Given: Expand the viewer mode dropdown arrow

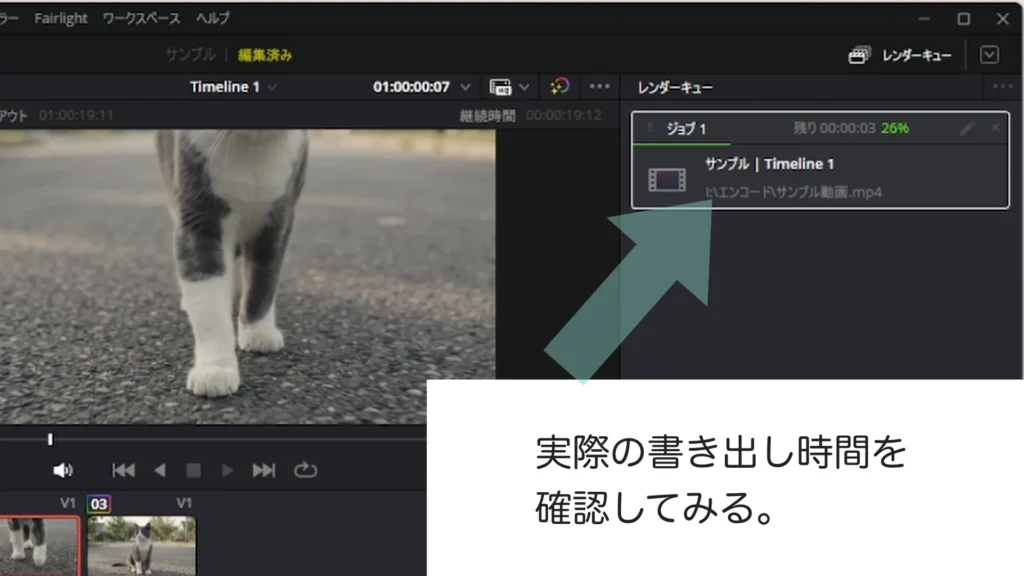Looking at the screenshot, I should click(524, 87).
